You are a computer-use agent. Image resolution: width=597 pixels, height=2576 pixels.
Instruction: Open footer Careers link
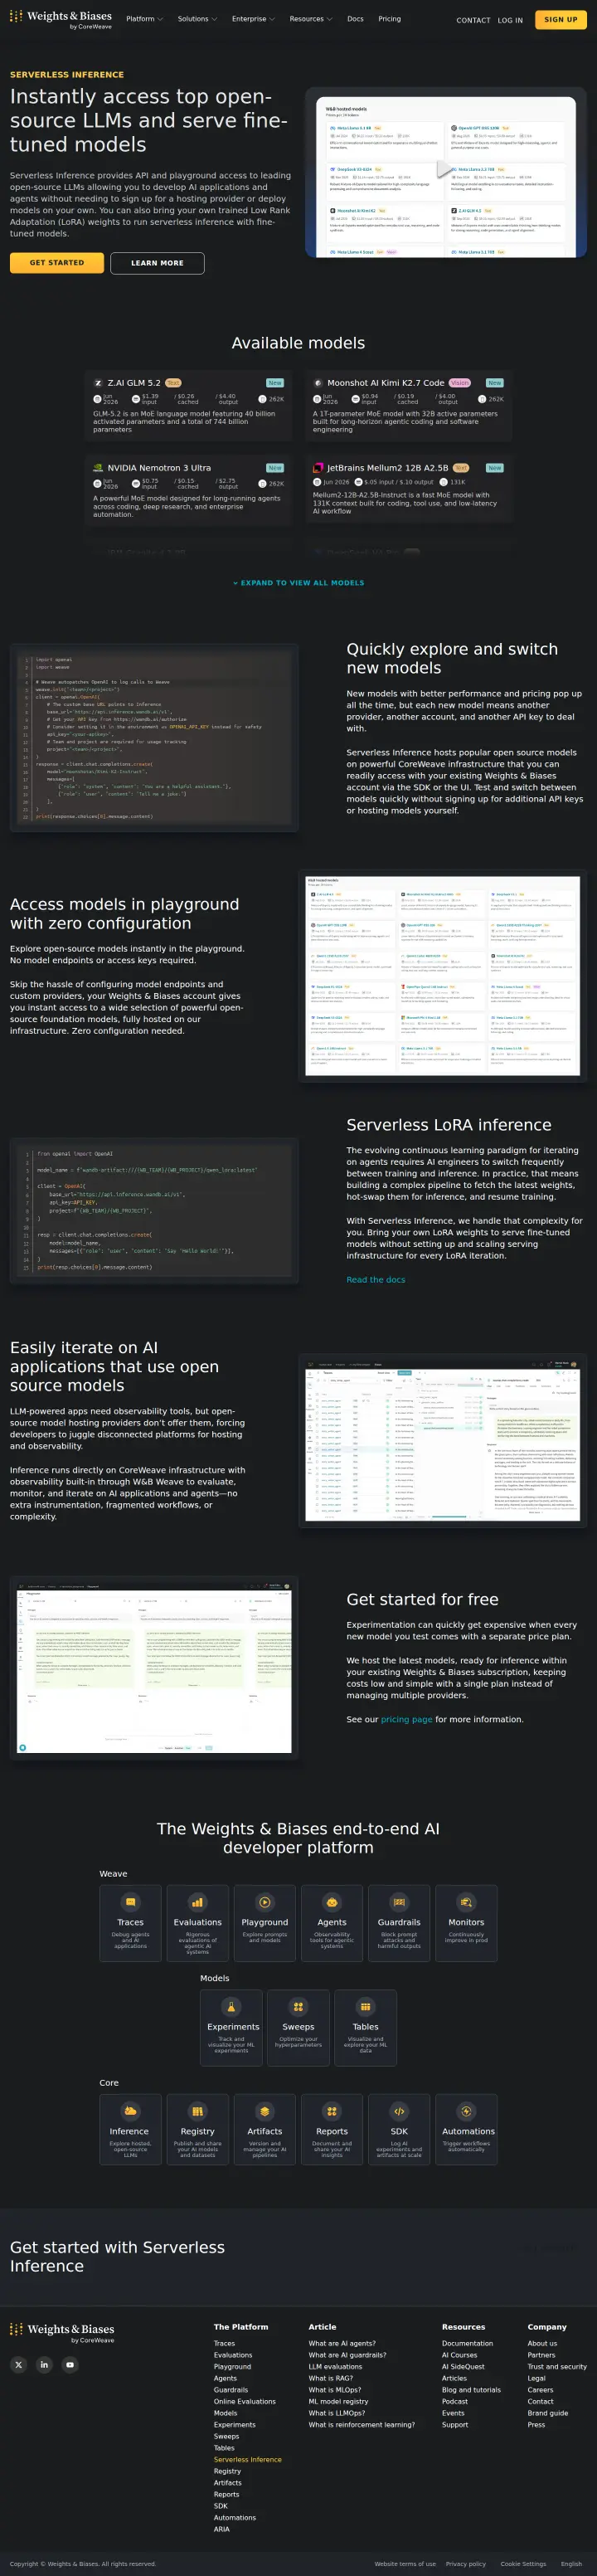click(540, 2390)
